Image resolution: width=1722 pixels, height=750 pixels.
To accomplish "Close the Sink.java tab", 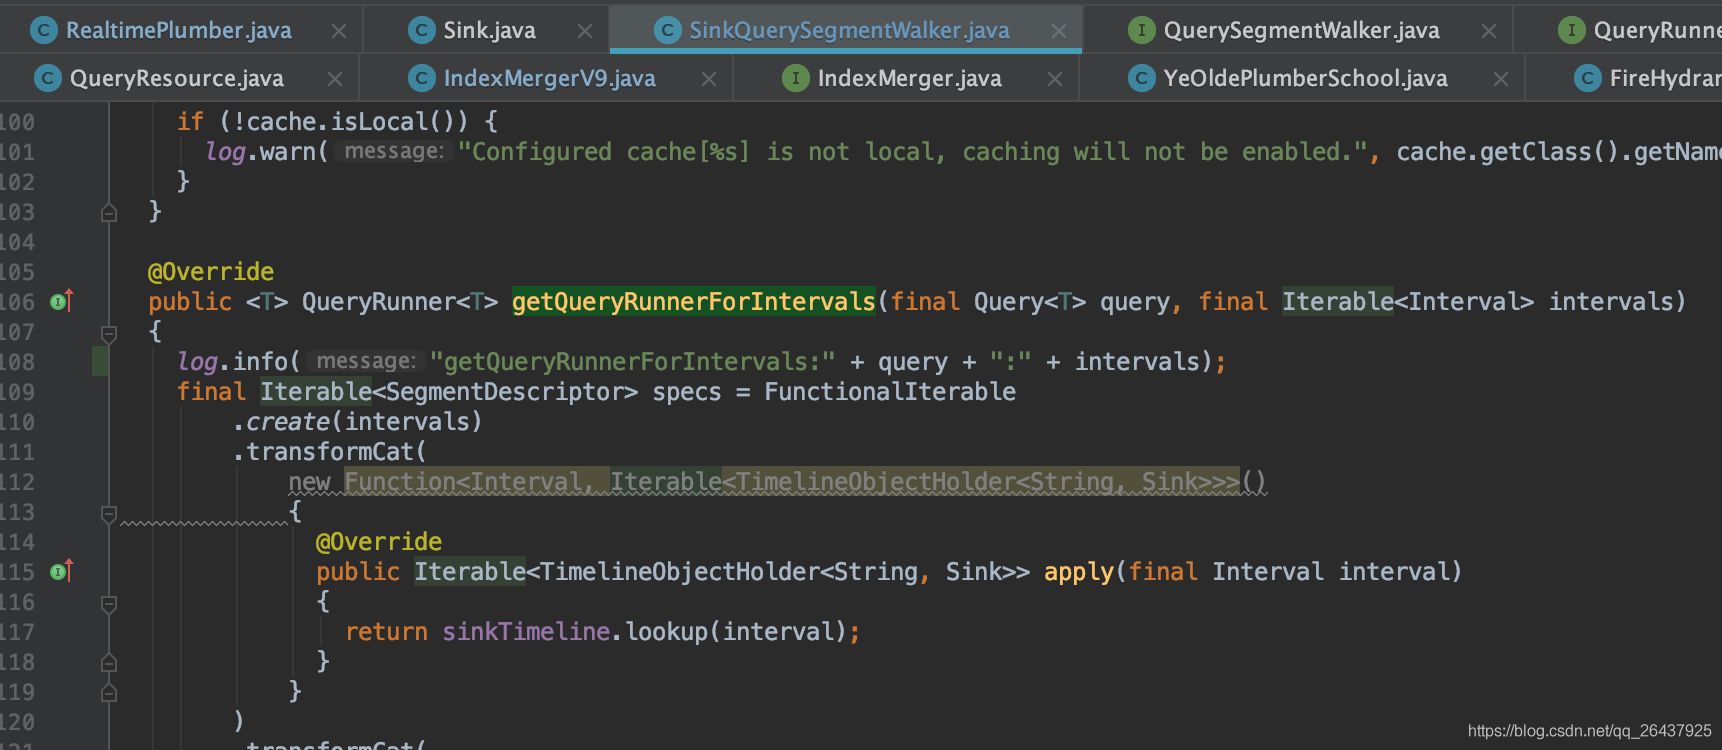I will point(585,31).
